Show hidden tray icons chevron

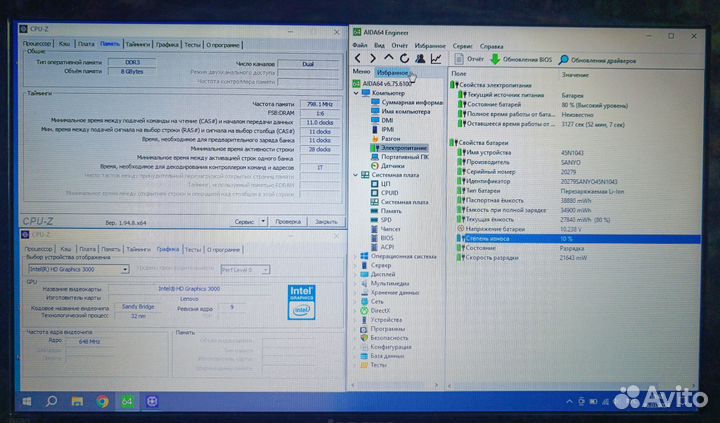(569, 402)
